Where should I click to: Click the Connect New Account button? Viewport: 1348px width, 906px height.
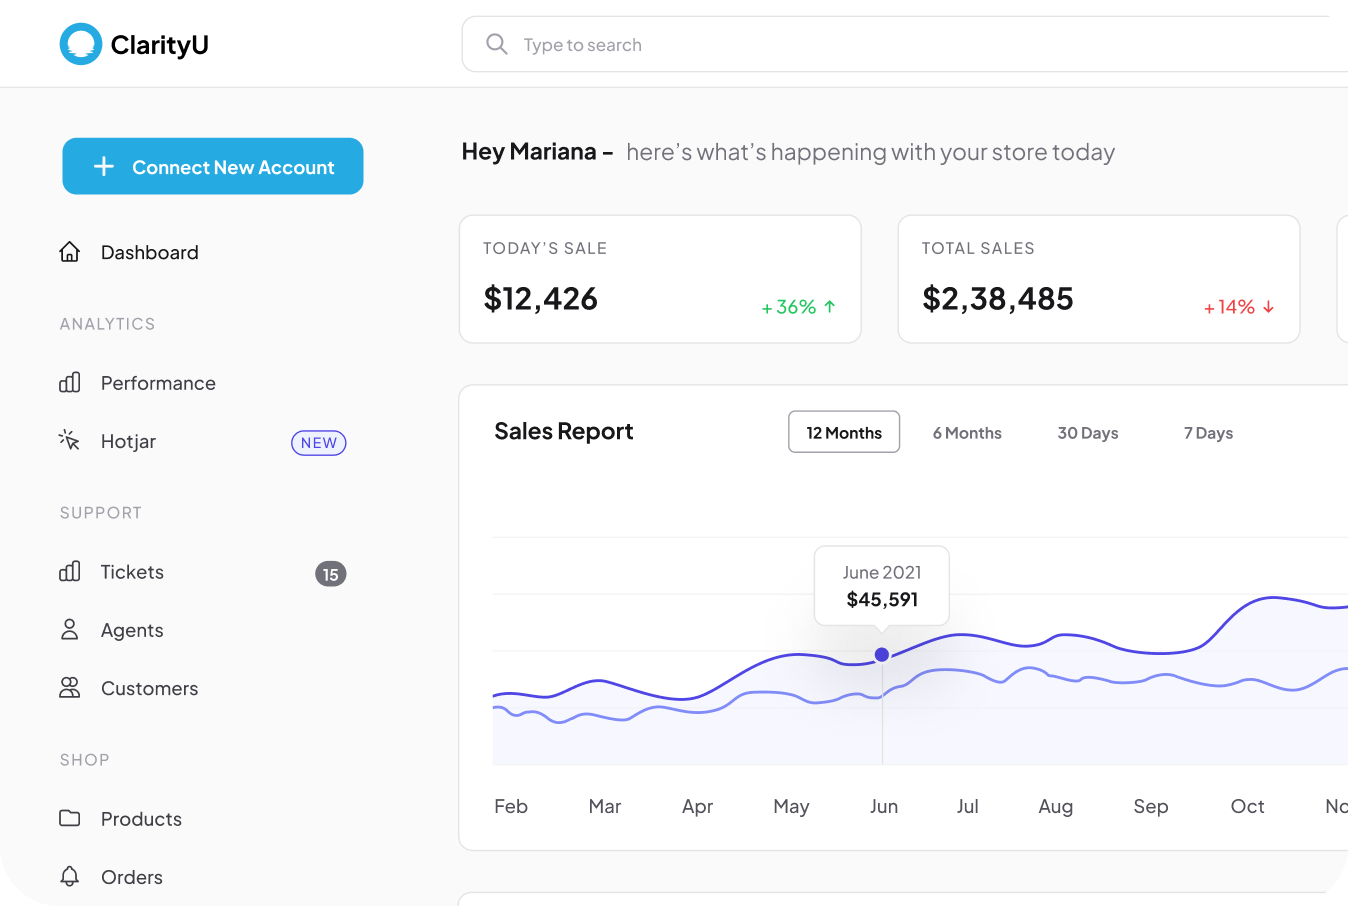click(213, 166)
